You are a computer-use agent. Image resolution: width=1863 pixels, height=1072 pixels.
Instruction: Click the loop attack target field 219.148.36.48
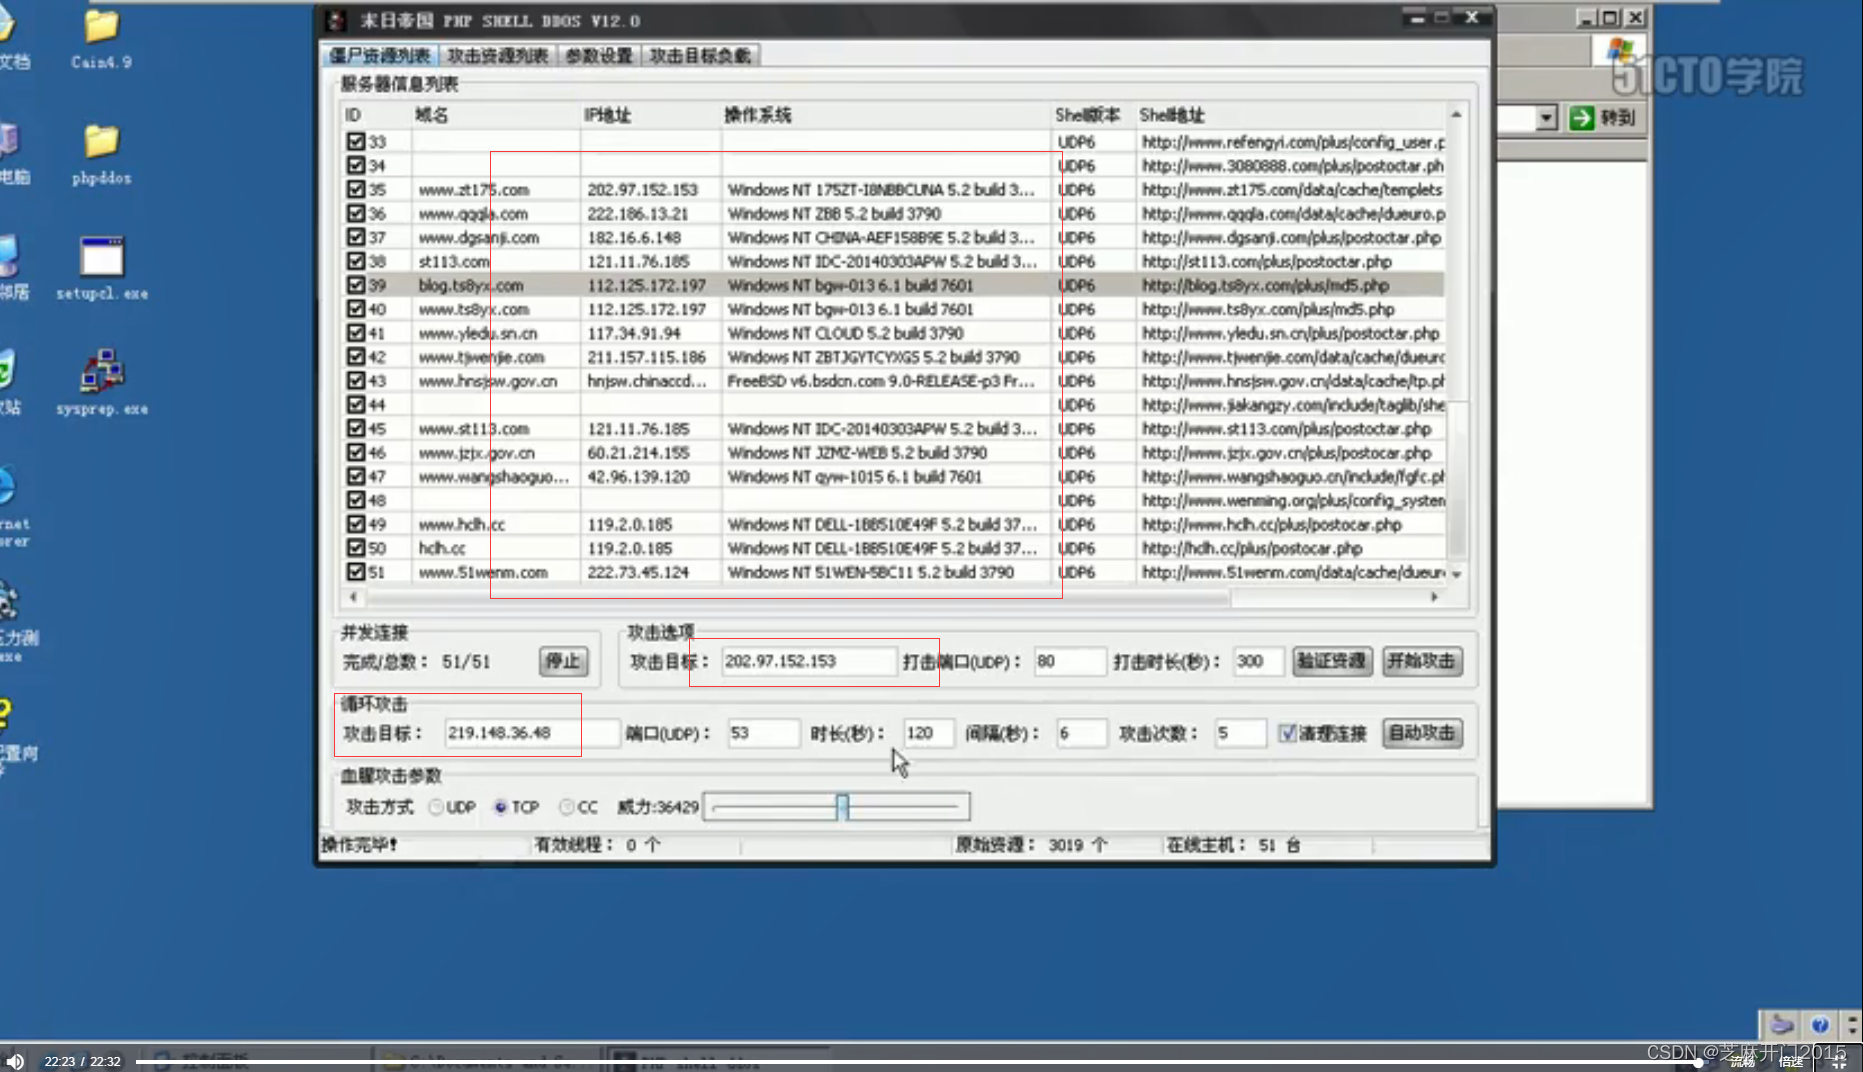click(x=530, y=733)
